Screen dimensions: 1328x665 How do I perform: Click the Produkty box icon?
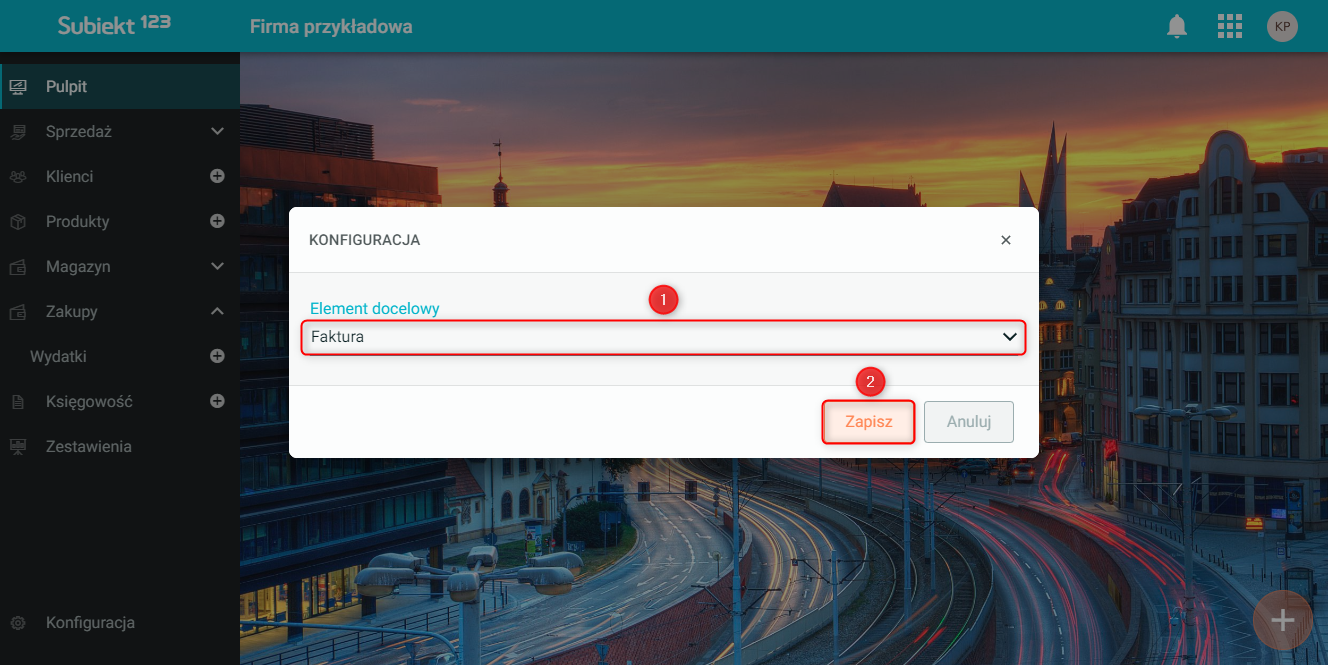18,222
